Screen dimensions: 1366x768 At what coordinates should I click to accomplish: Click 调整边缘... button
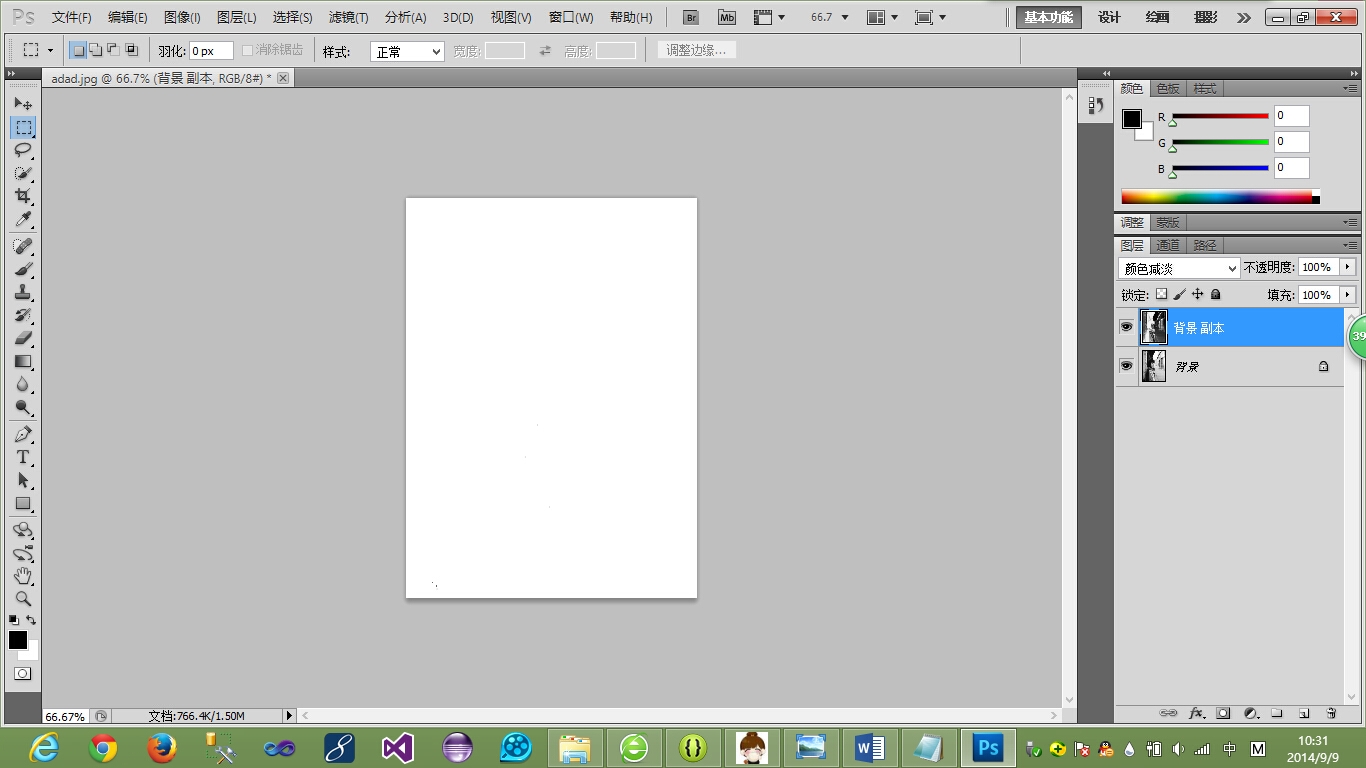click(697, 50)
